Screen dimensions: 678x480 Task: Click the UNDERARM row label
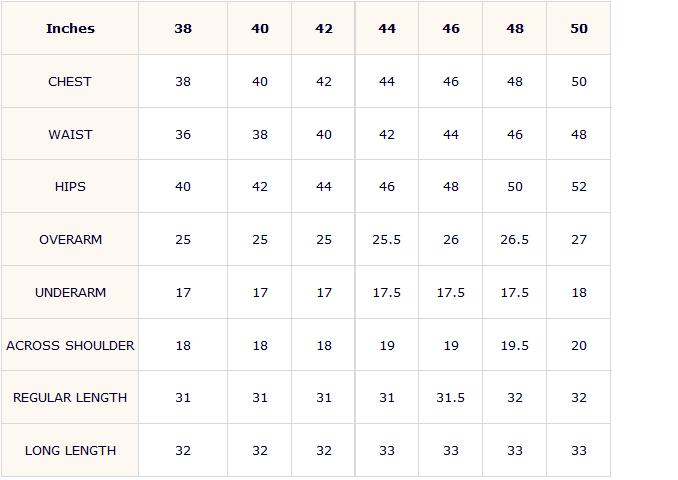[70, 292]
